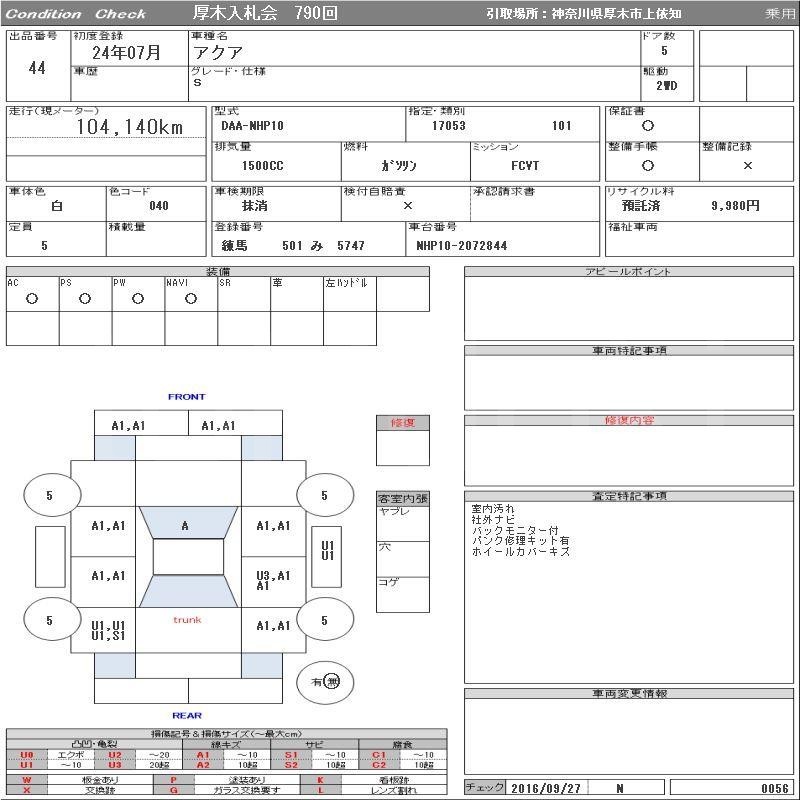Click the inspection expiry value '抹消'
The height and width of the screenshot is (800, 800).
click(x=255, y=206)
